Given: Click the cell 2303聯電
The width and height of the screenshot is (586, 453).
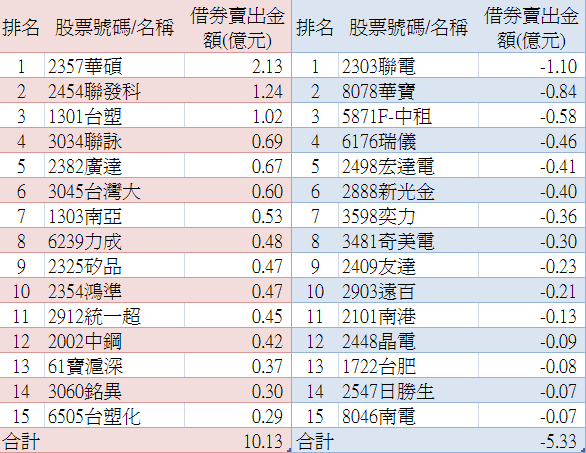Looking at the screenshot, I should click(408, 65).
